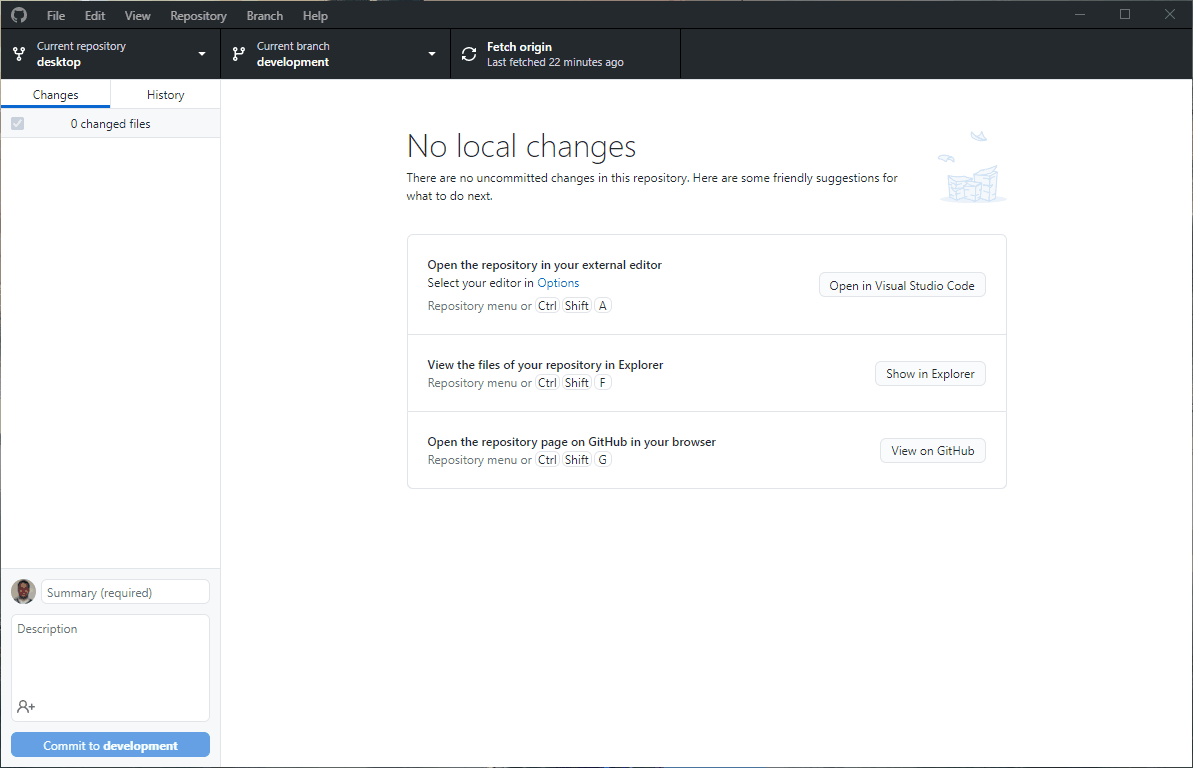The height and width of the screenshot is (768, 1193).
Task: Click the add co-authors person icon
Action: coord(26,706)
